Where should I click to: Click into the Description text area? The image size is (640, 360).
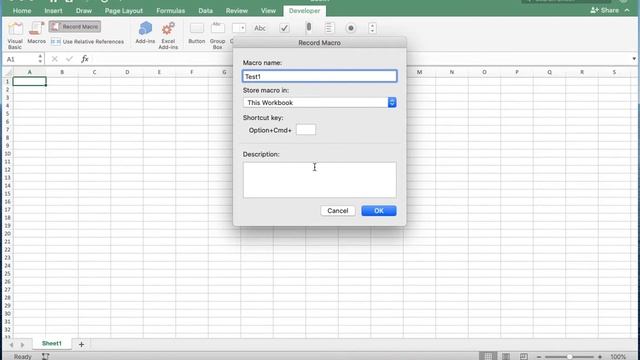coord(319,180)
